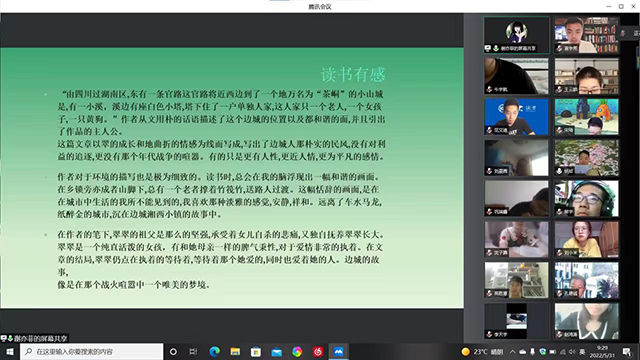Click the volume speaker tray icon
640x360 pixels.
(x=572, y=351)
